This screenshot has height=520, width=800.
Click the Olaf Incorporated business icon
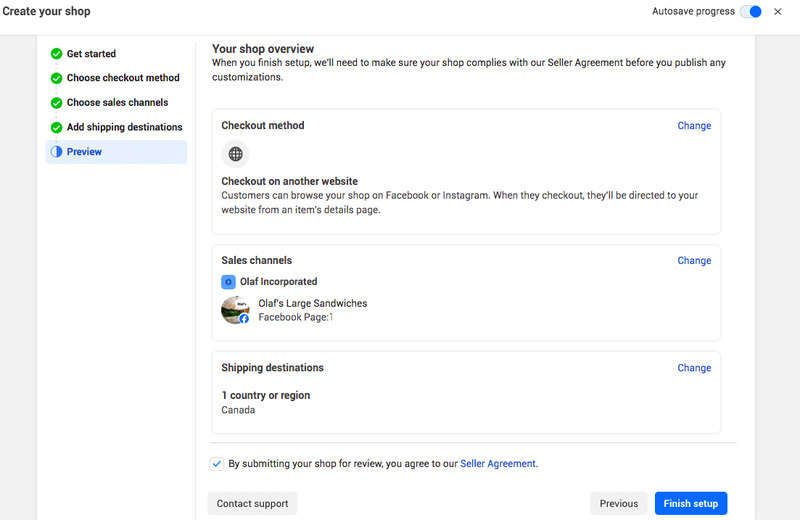(x=228, y=282)
